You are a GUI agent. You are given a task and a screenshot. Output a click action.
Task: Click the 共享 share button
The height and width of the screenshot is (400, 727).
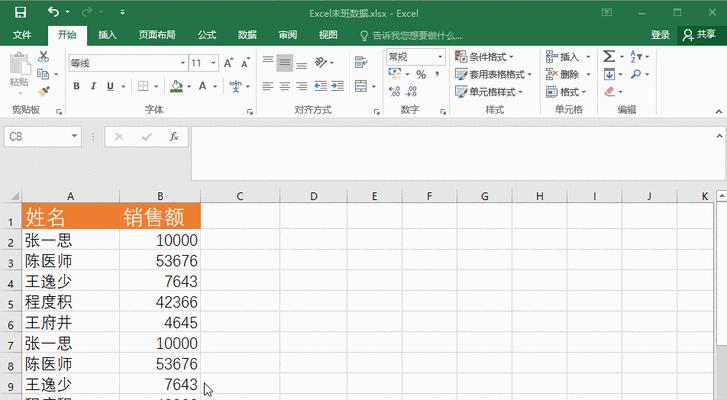coord(700,35)
